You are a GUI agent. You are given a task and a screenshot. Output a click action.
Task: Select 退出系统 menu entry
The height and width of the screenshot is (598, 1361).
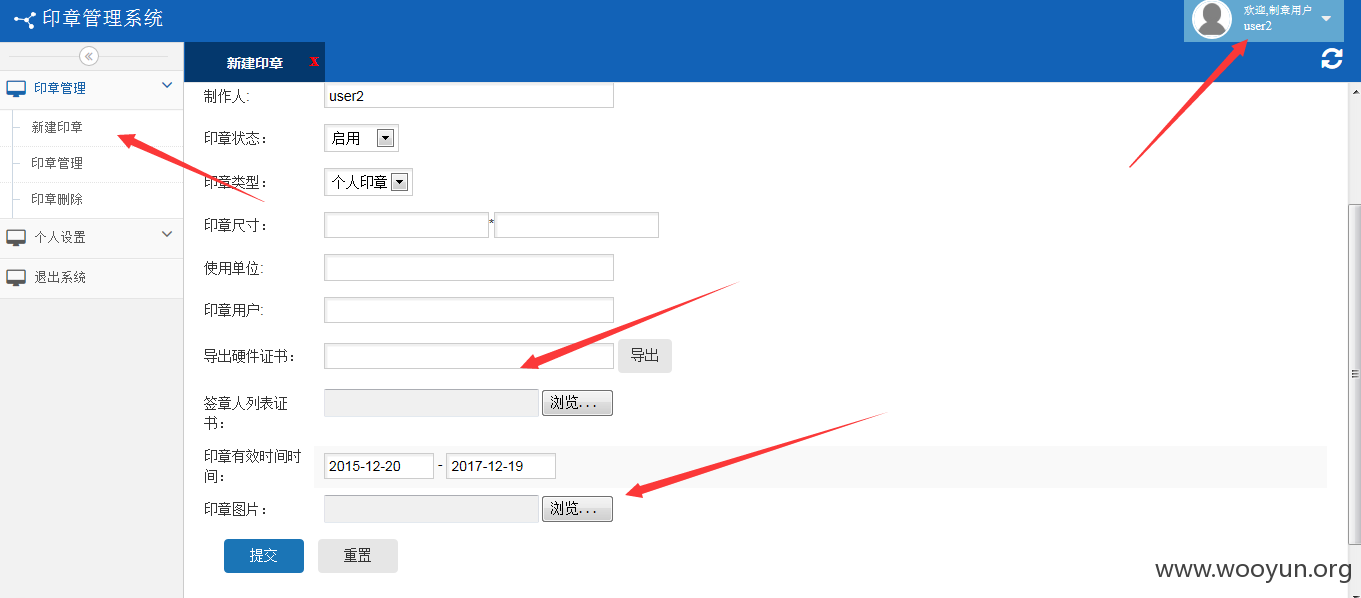[60, 277]
